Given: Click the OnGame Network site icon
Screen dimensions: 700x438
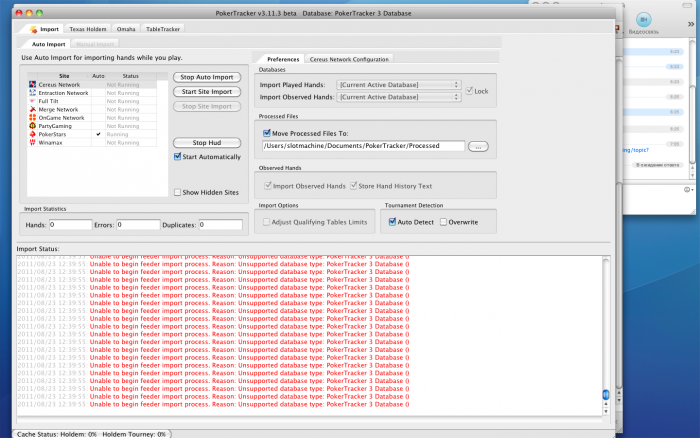Looking at the screenshot, I should pos(32,118).
